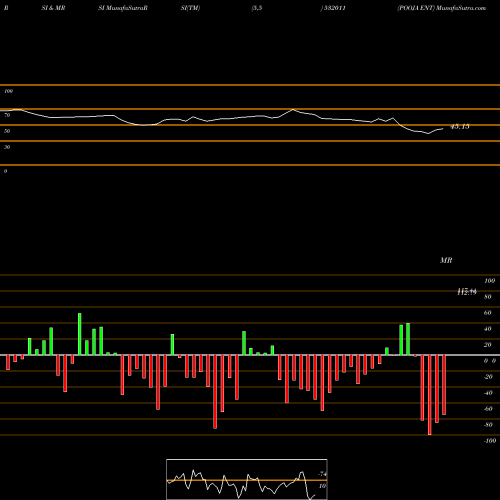Click the -100 label on MR axis

coord(490,441)
